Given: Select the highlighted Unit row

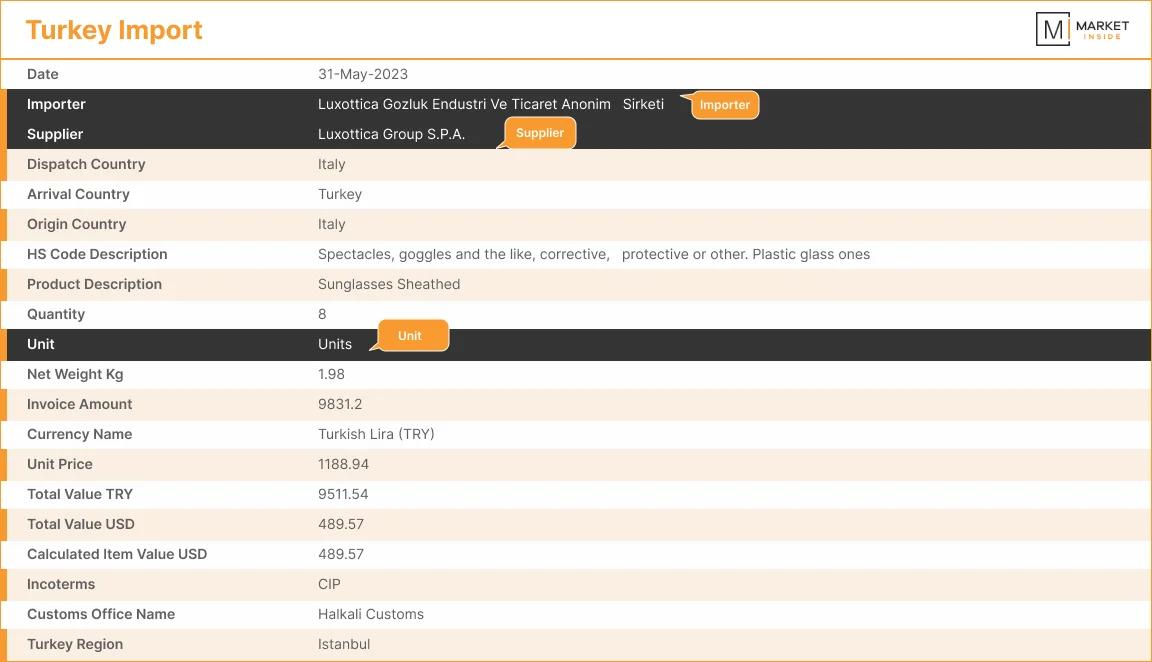Looking at the screenshot, I should (x=576, y=344).
